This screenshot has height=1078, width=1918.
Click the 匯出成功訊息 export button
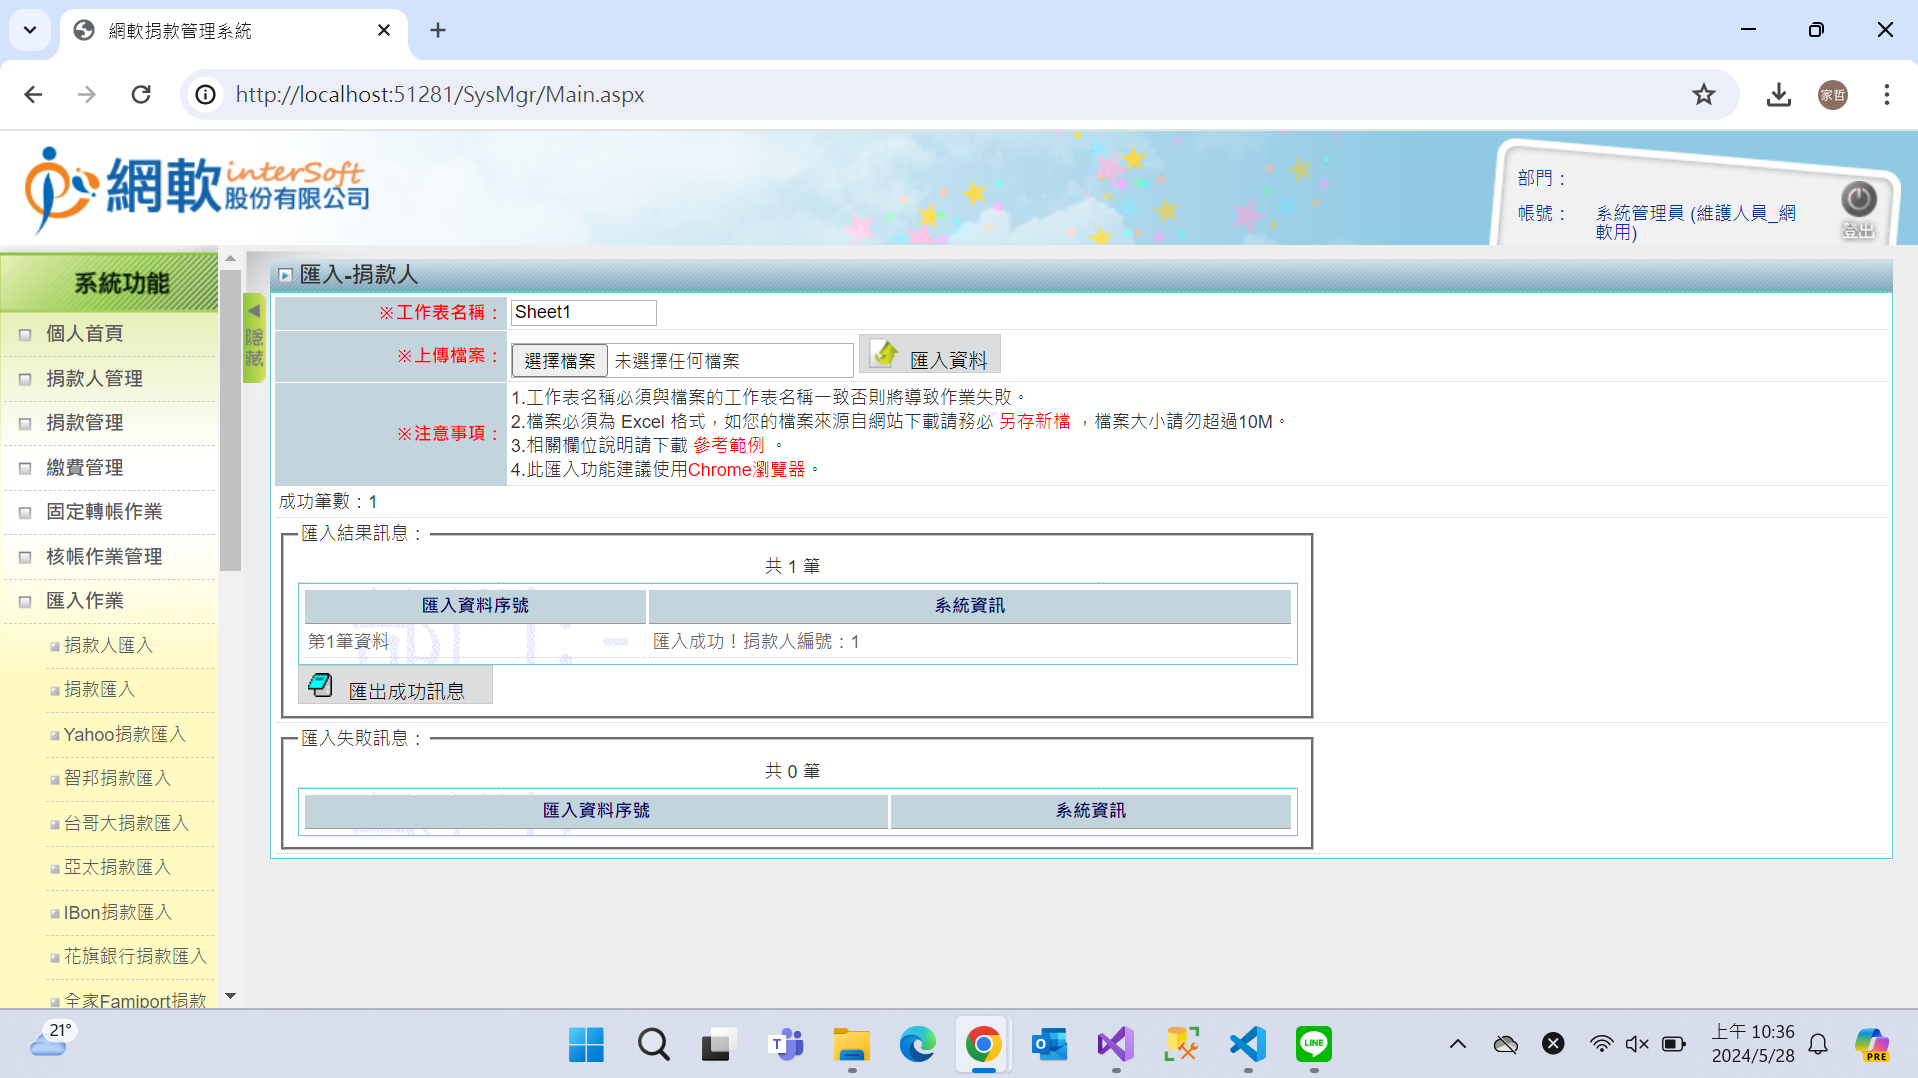396,688
